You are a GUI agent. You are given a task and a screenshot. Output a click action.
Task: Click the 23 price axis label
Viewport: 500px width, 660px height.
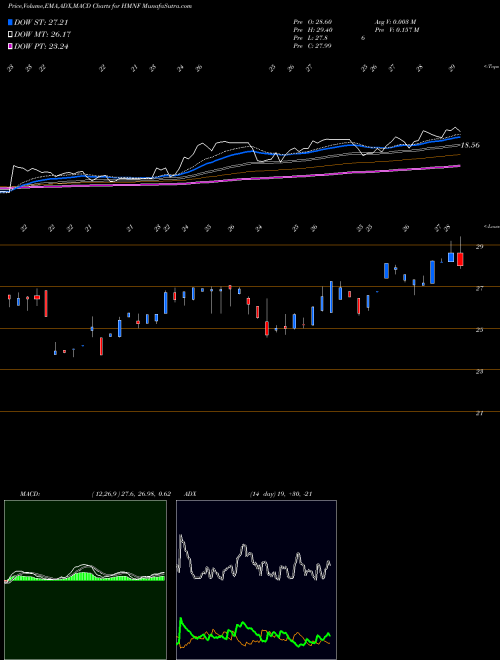[479, 371]
